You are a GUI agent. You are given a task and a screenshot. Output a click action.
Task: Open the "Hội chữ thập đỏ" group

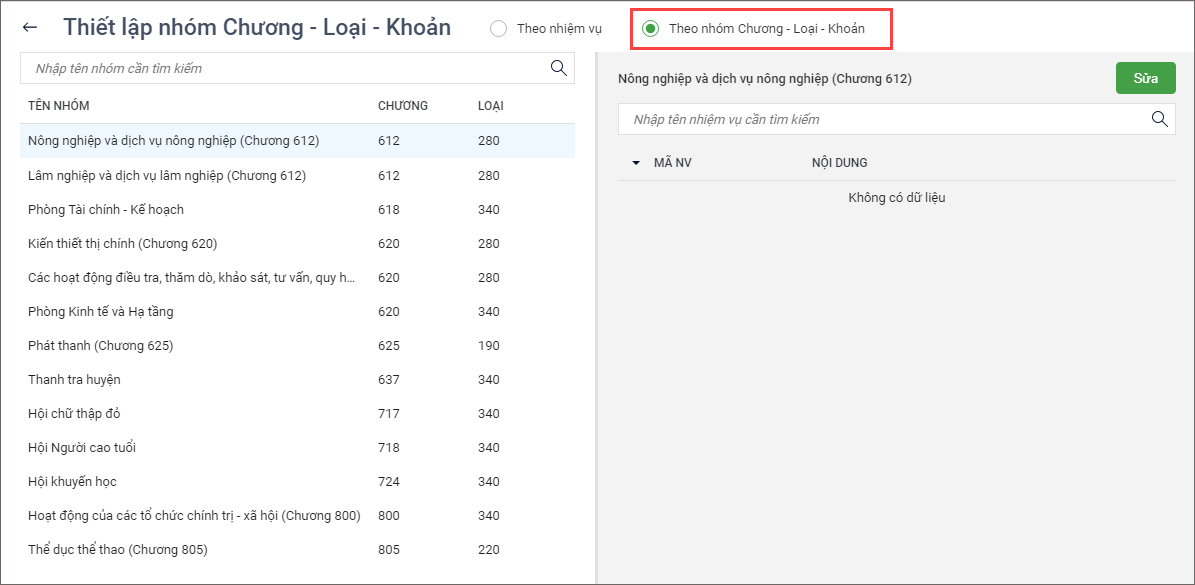click(x=74, y=414)
